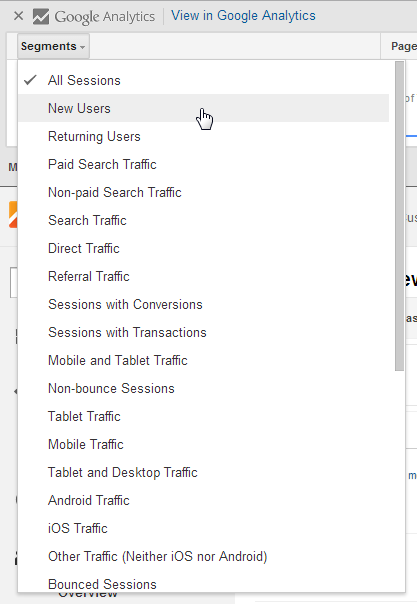Open View in Google Analytics link
The height and width of the screenshot is (604, 417).
243,16
